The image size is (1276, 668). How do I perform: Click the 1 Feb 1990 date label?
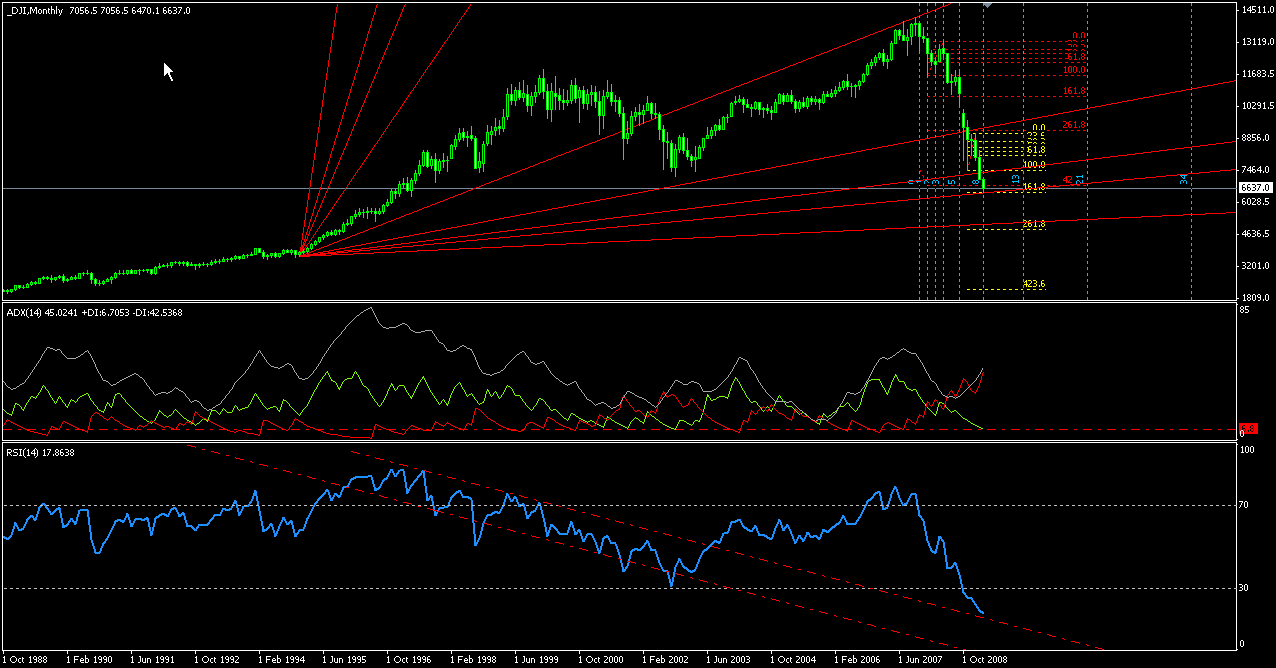pyautogui.click(x=89, y=660)
